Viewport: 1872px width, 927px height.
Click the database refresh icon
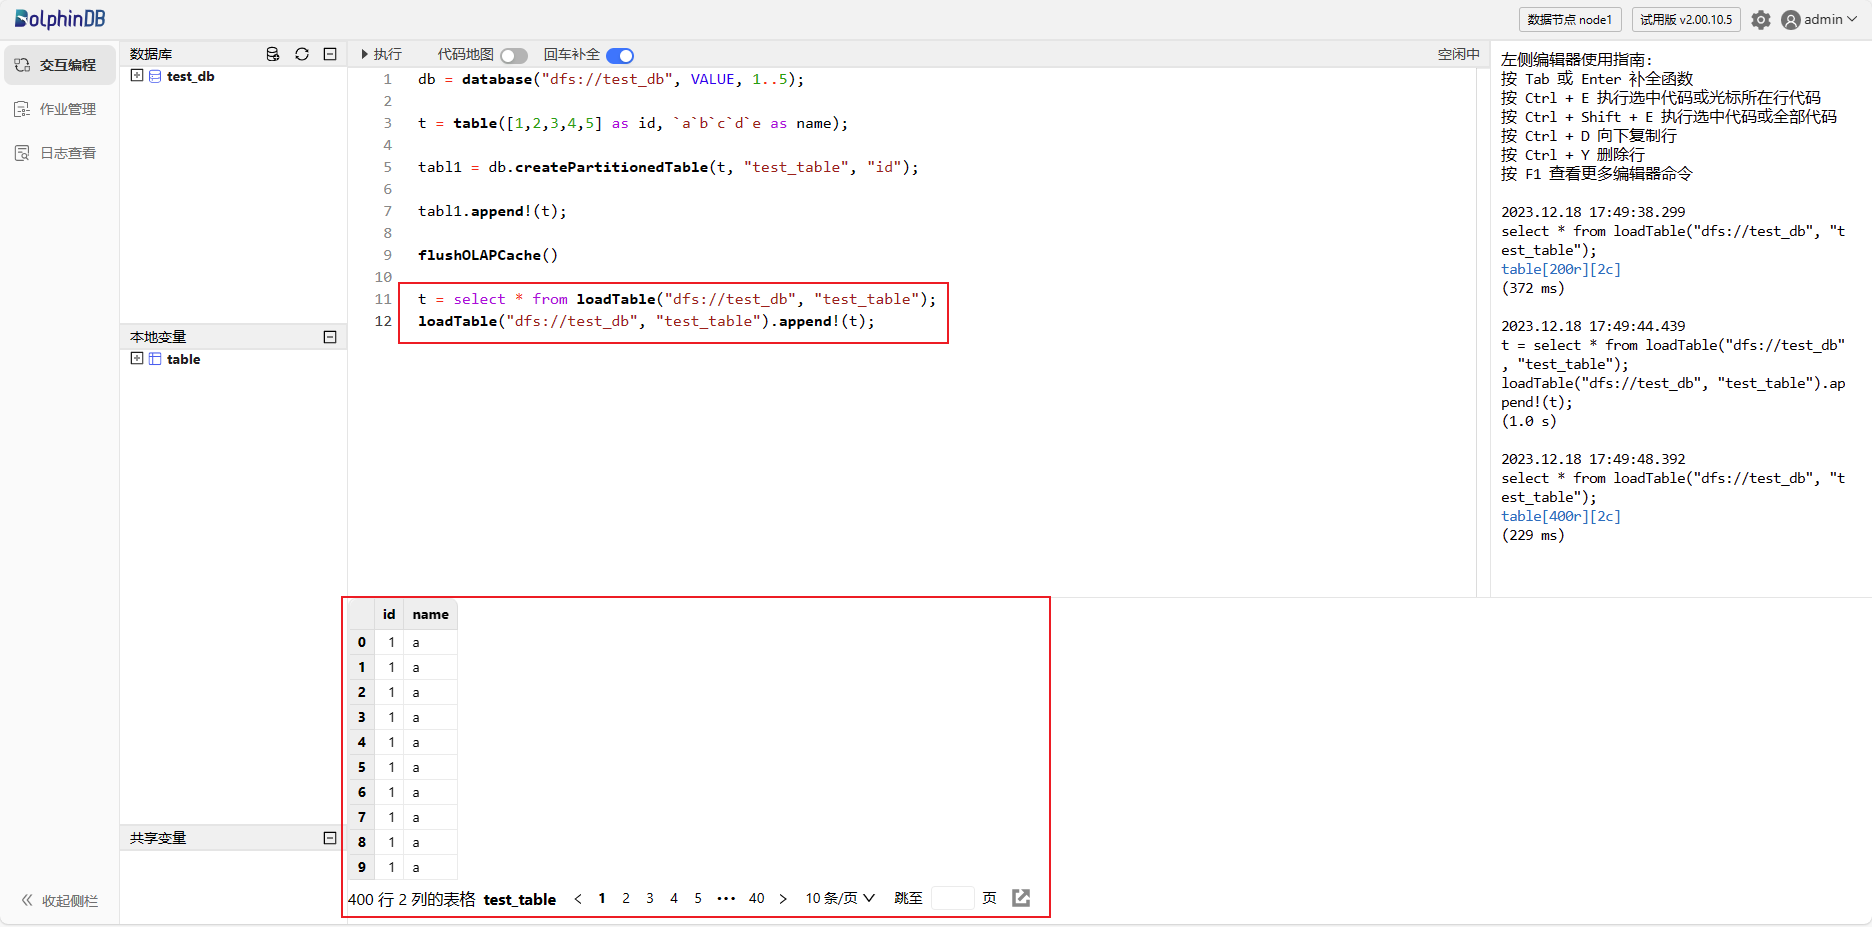302,54
